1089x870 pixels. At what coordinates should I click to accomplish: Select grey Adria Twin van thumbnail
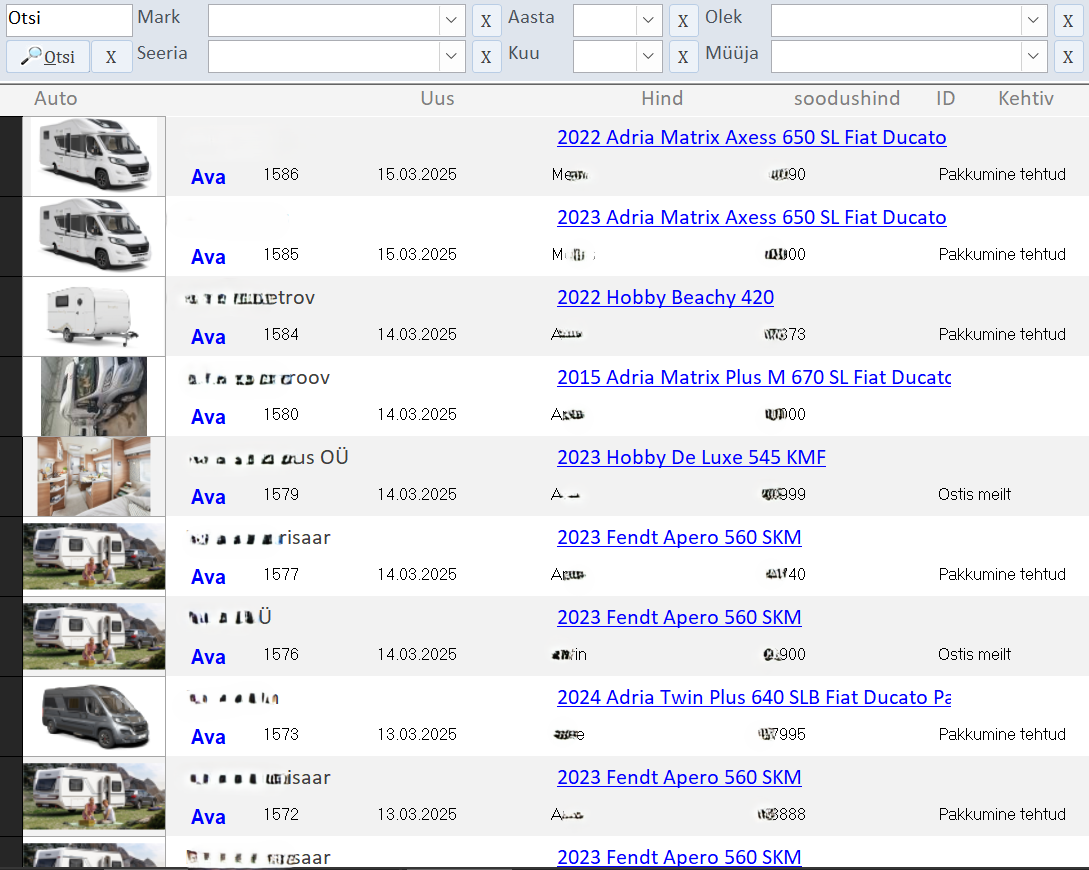click(94, 717)
